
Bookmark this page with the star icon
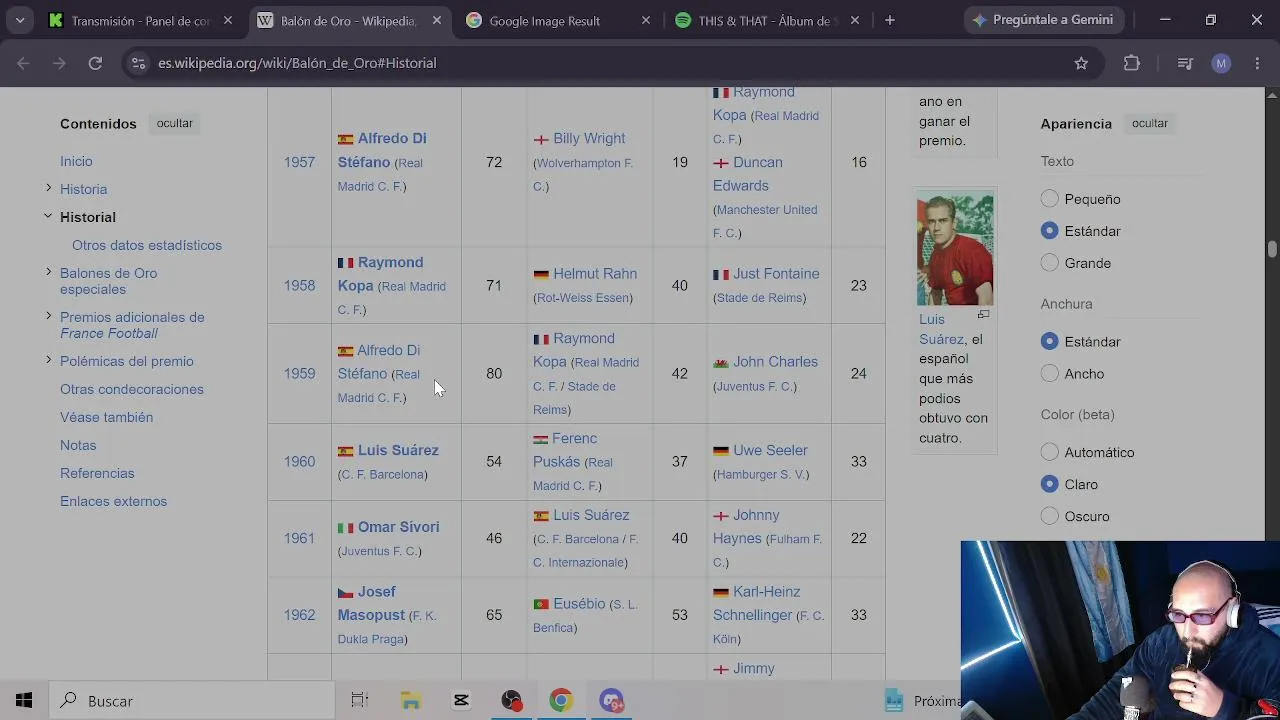click(1081, 63)
